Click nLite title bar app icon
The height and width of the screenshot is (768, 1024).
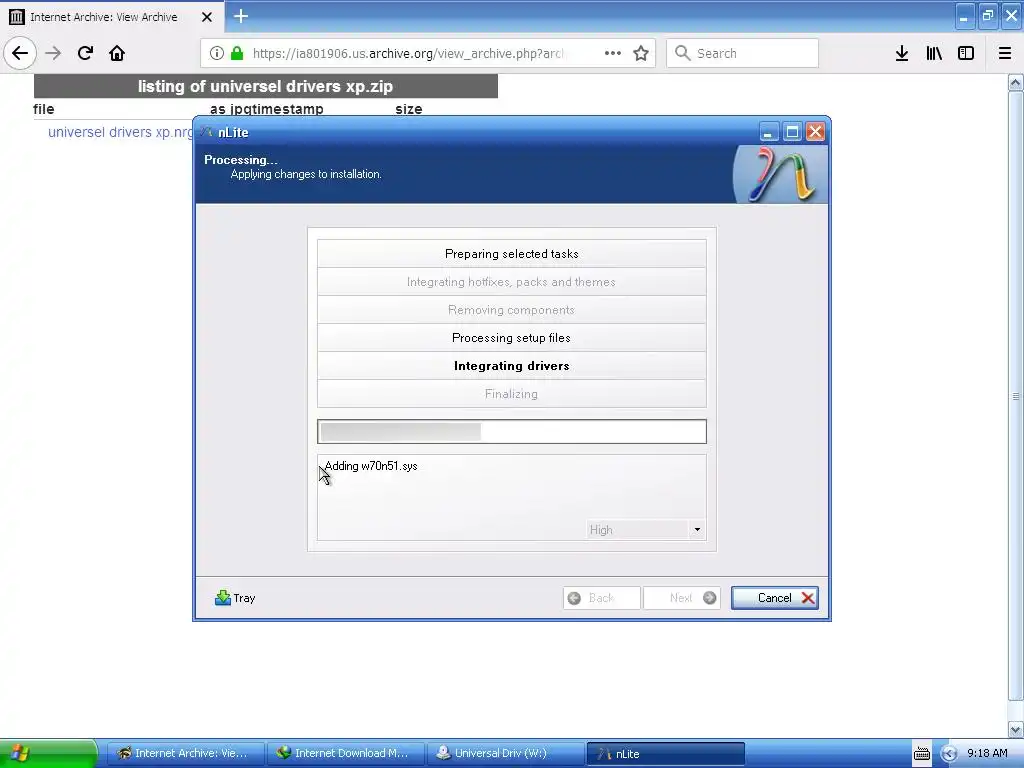[206, 132]
